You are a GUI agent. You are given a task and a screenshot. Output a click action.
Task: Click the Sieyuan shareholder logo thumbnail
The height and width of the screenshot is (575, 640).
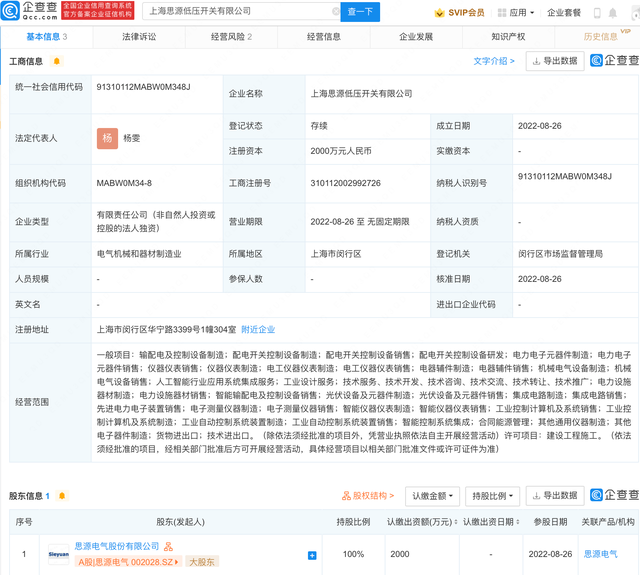click(x=59, y=554)
